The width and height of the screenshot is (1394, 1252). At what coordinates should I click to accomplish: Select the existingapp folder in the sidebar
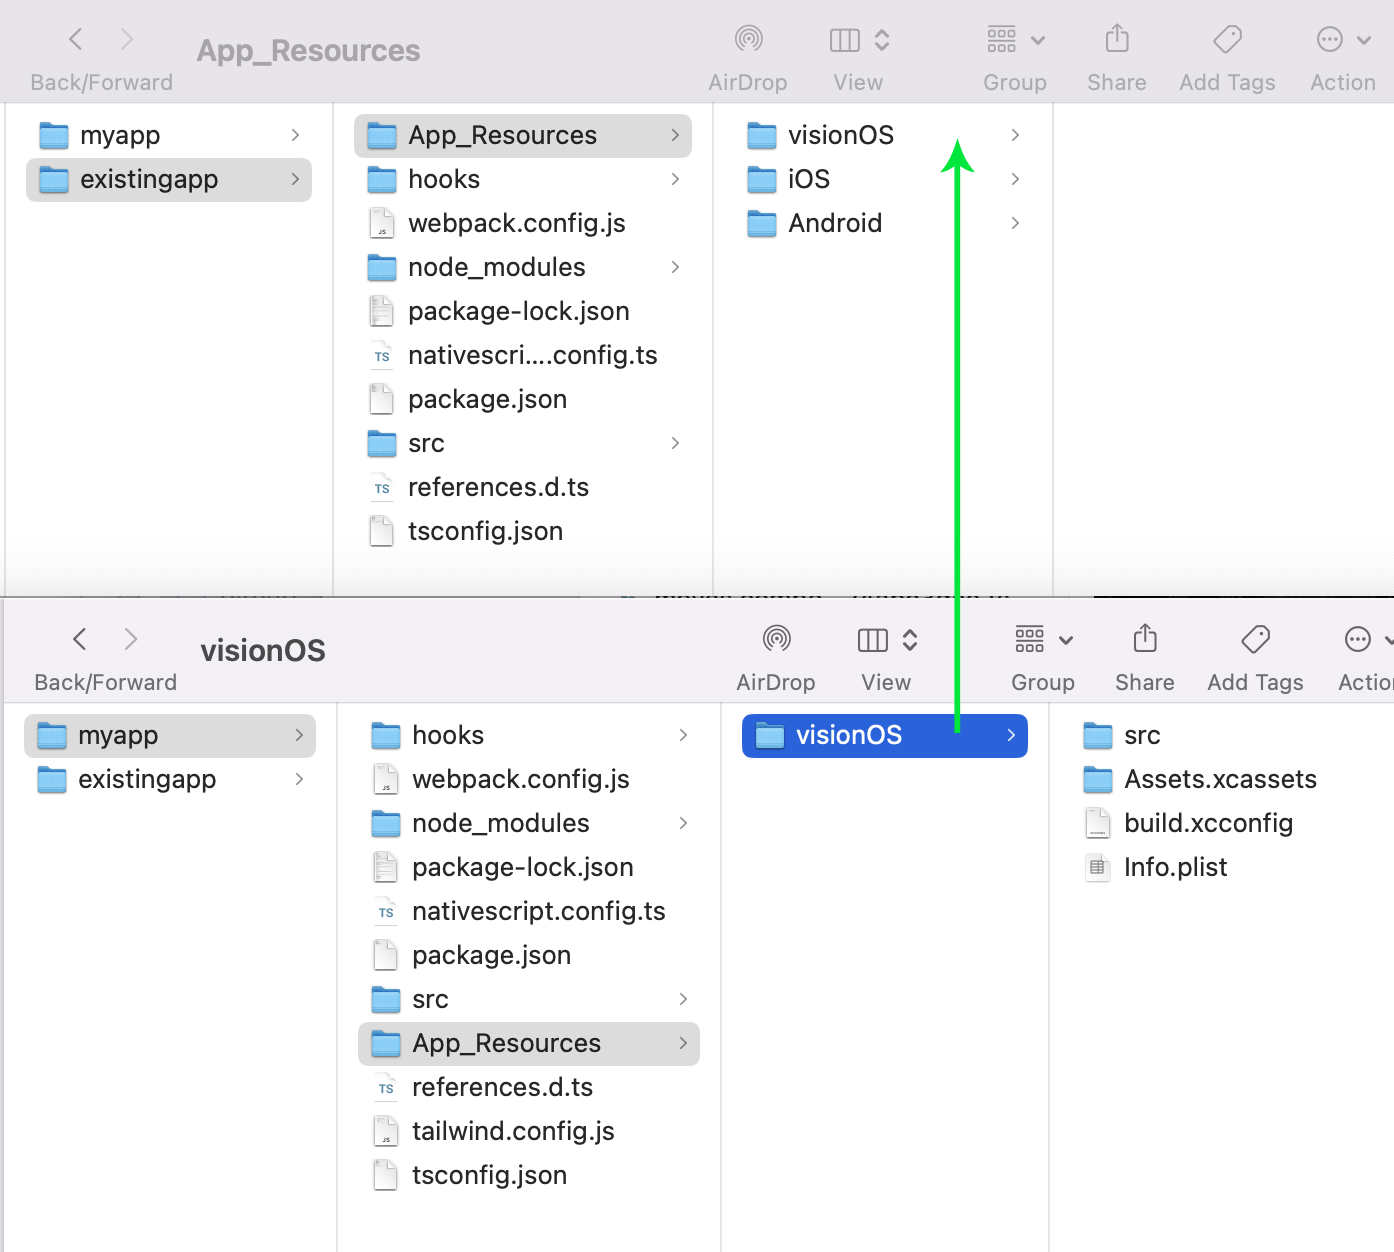click(150, 179)
